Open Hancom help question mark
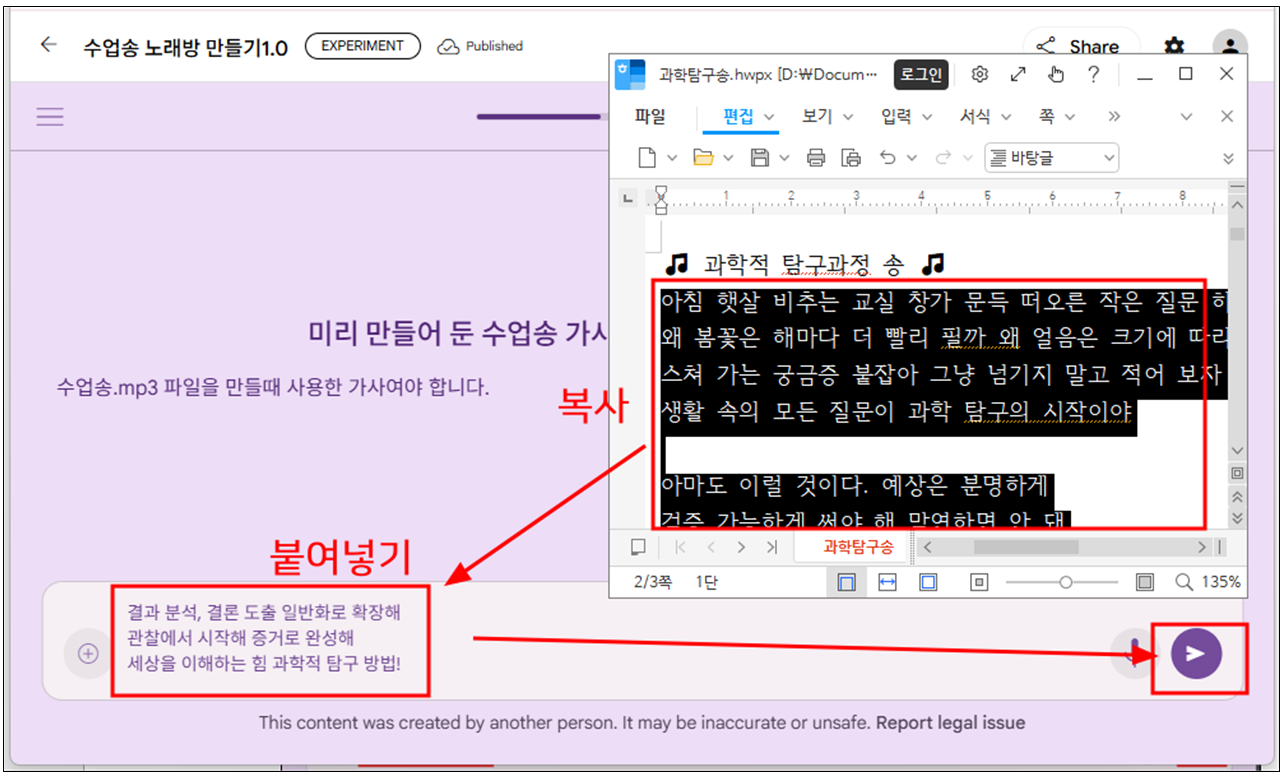 tap(1094, 75)
